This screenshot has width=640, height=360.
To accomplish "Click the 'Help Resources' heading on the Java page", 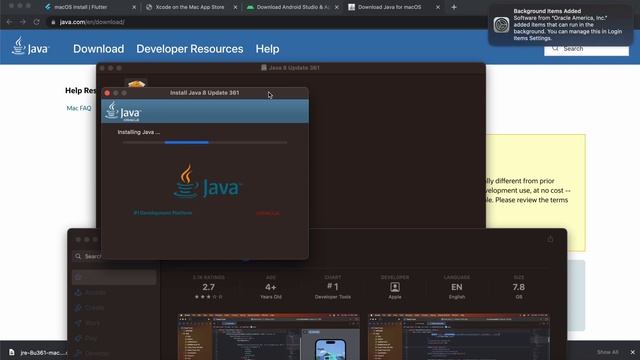I will pyautogui.click(x=81, y=91).
